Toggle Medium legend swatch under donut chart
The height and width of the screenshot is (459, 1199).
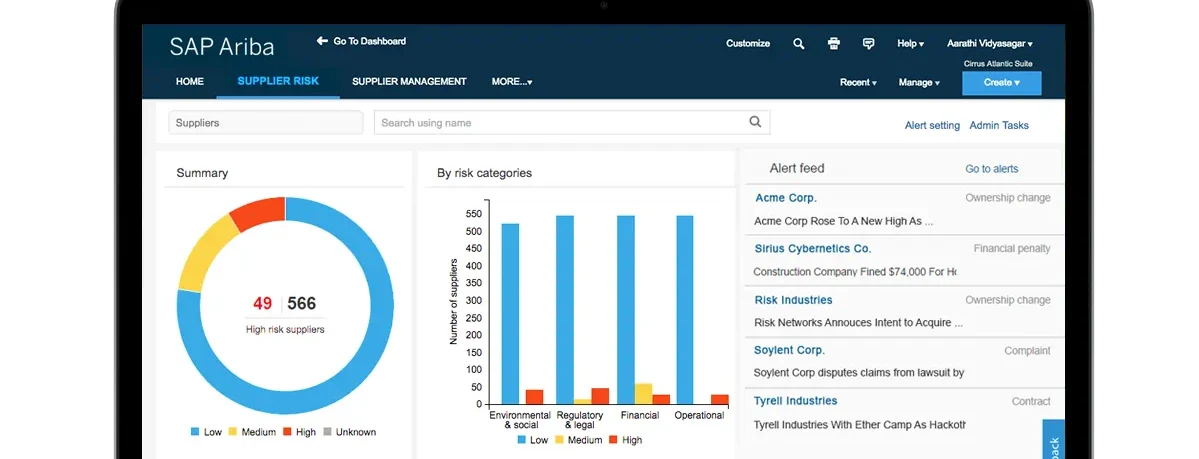click(232, 432)
